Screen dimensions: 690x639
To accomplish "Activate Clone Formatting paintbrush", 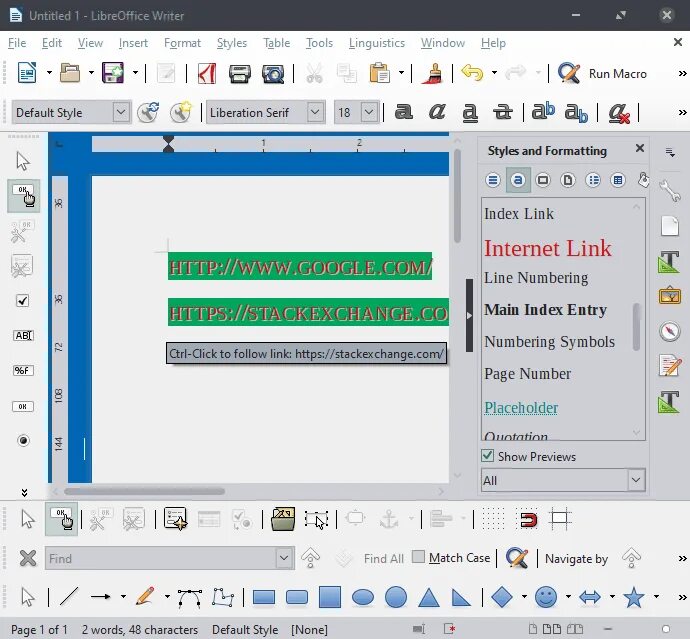I will (432, 73).
